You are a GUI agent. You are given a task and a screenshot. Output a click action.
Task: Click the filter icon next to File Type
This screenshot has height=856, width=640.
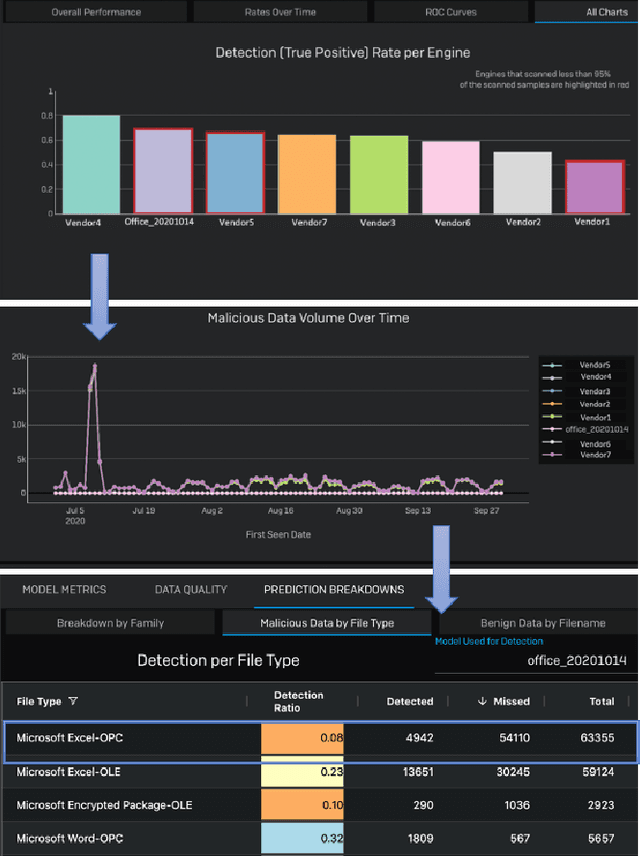[73, 702]
